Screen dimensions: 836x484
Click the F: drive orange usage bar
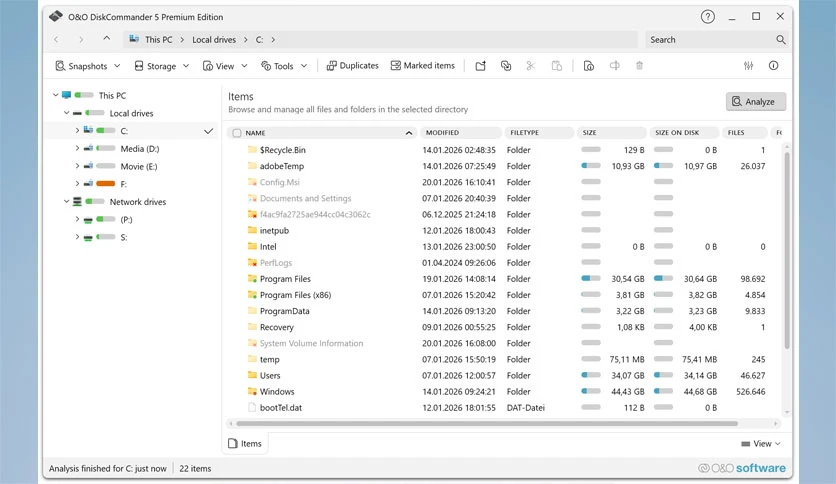pyautogui.click(x=106, y=183)
